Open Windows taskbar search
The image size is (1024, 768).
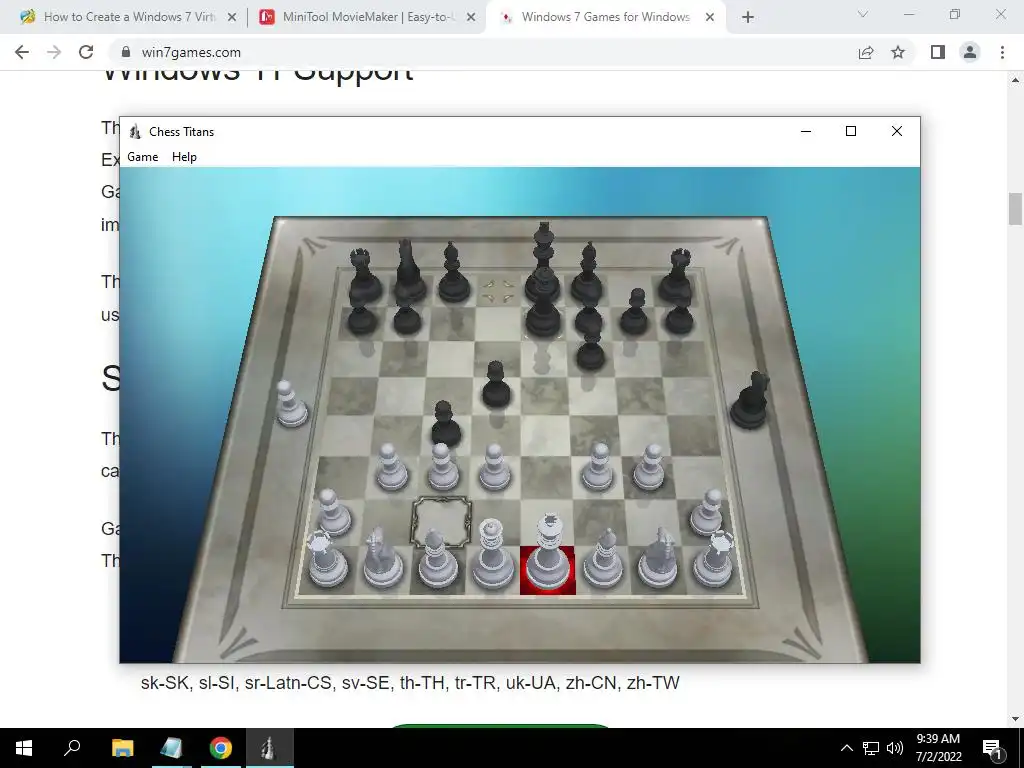(x=72, y=748)
